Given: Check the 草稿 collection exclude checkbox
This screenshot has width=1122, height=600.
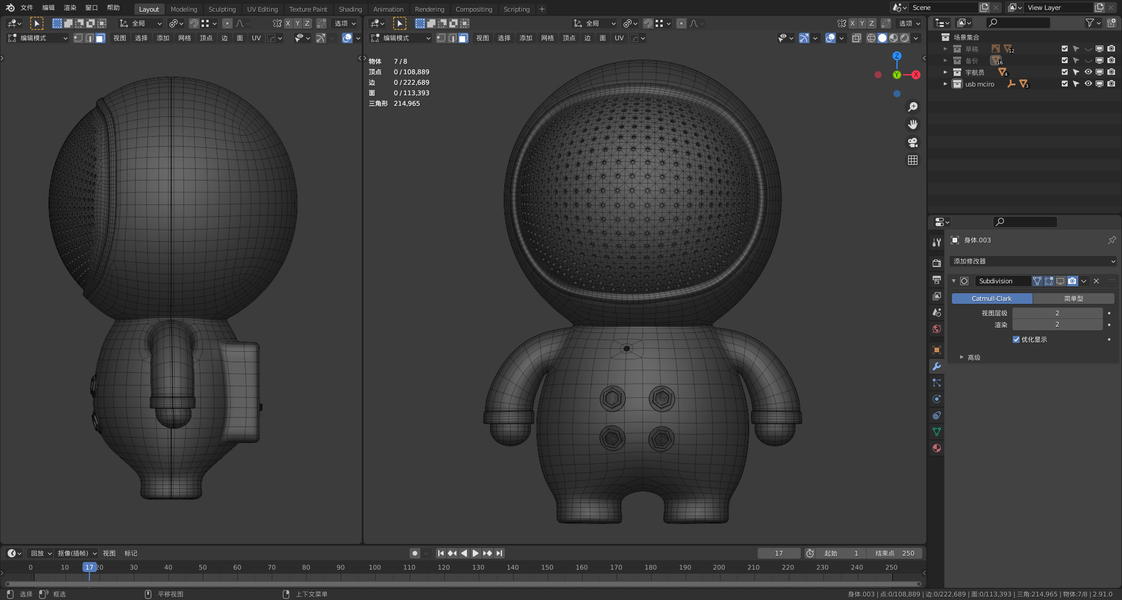Looking at the screenshot, I should click(1065, 49).
